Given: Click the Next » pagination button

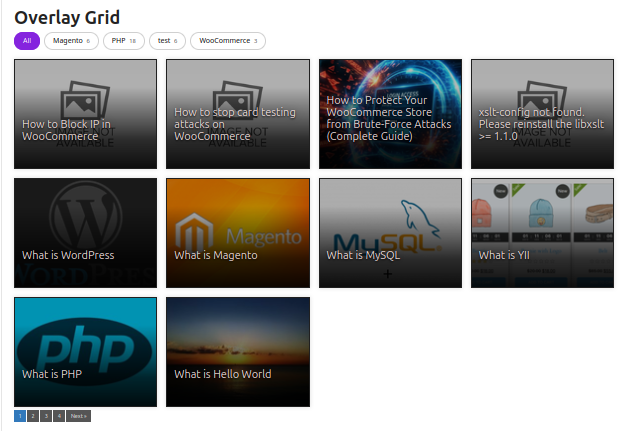Looking at the screenshot, I should (x=79, y=416).
